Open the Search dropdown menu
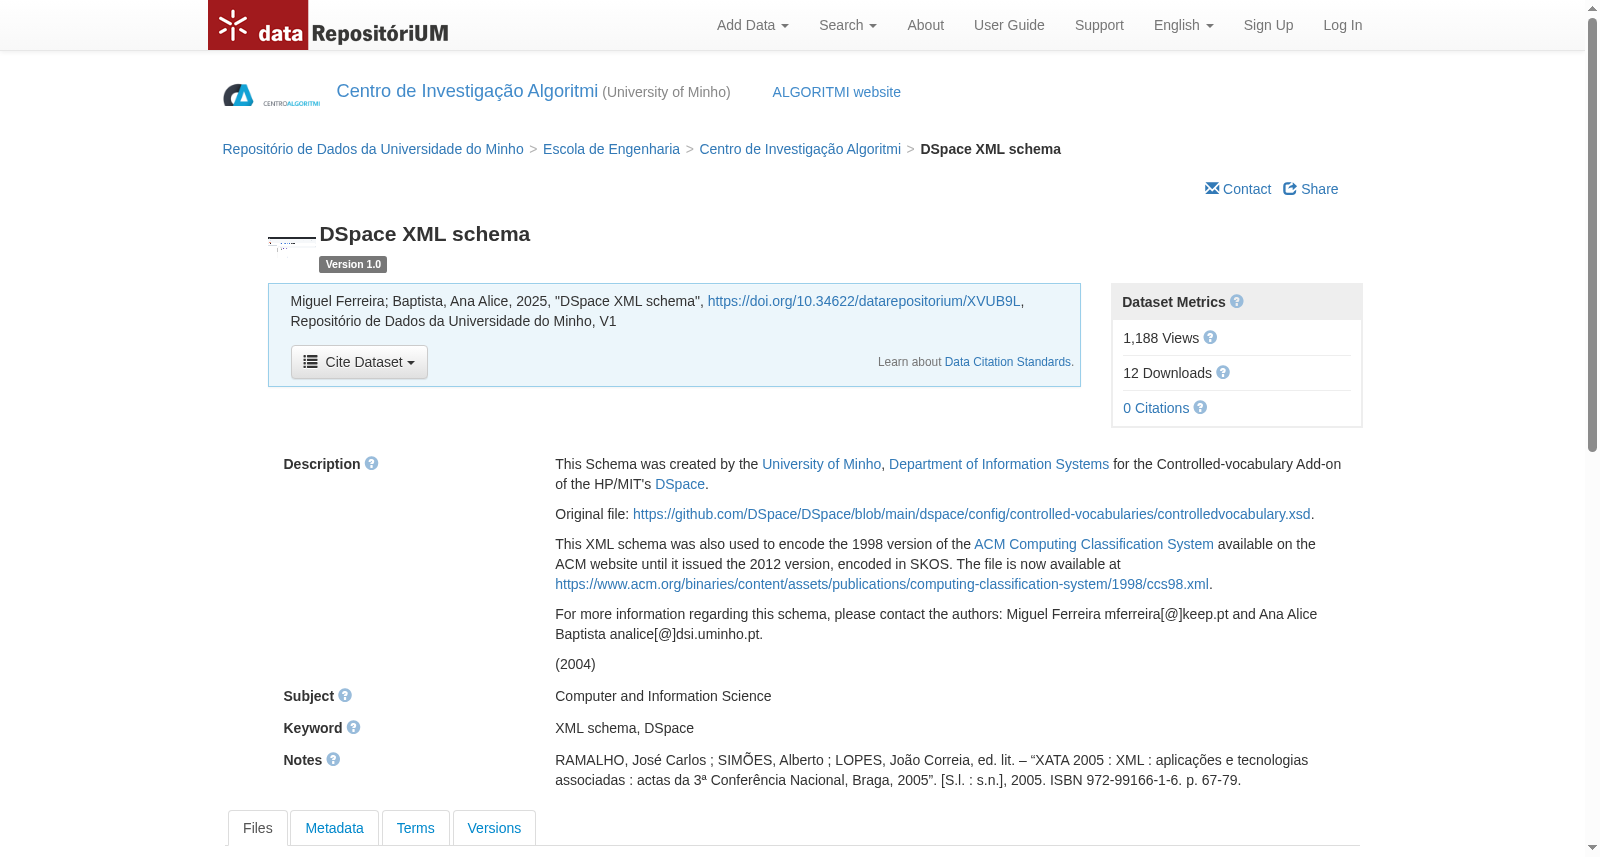Image resolution: width=1600 pixels, height=857 pixels. 847,25
